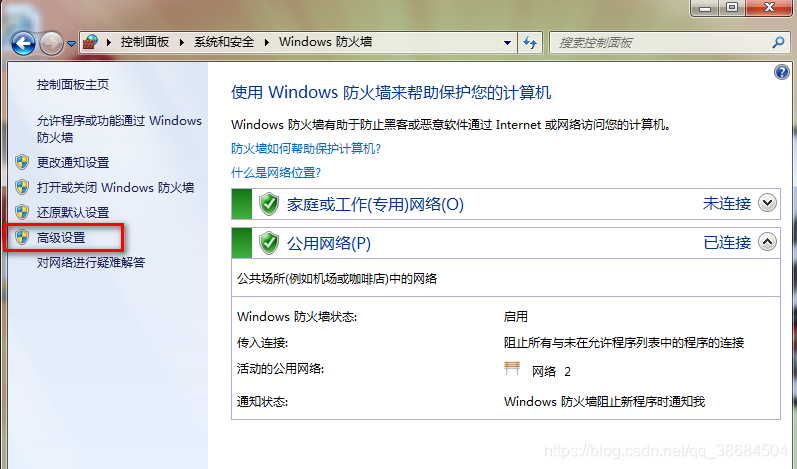Click 活动的公用网络: label
Image resolution: width=797 pixels, height=469 pixels.
pos(280,368)
